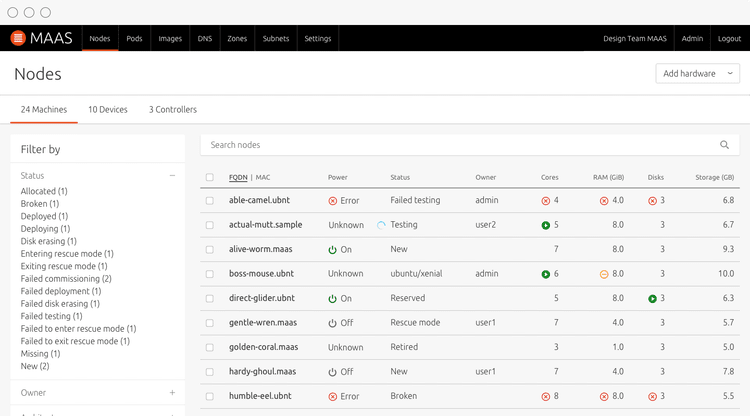Click able-camel disks failed-test icon
This screenshot has width=750, height=416.
click(x=652, y=201)
